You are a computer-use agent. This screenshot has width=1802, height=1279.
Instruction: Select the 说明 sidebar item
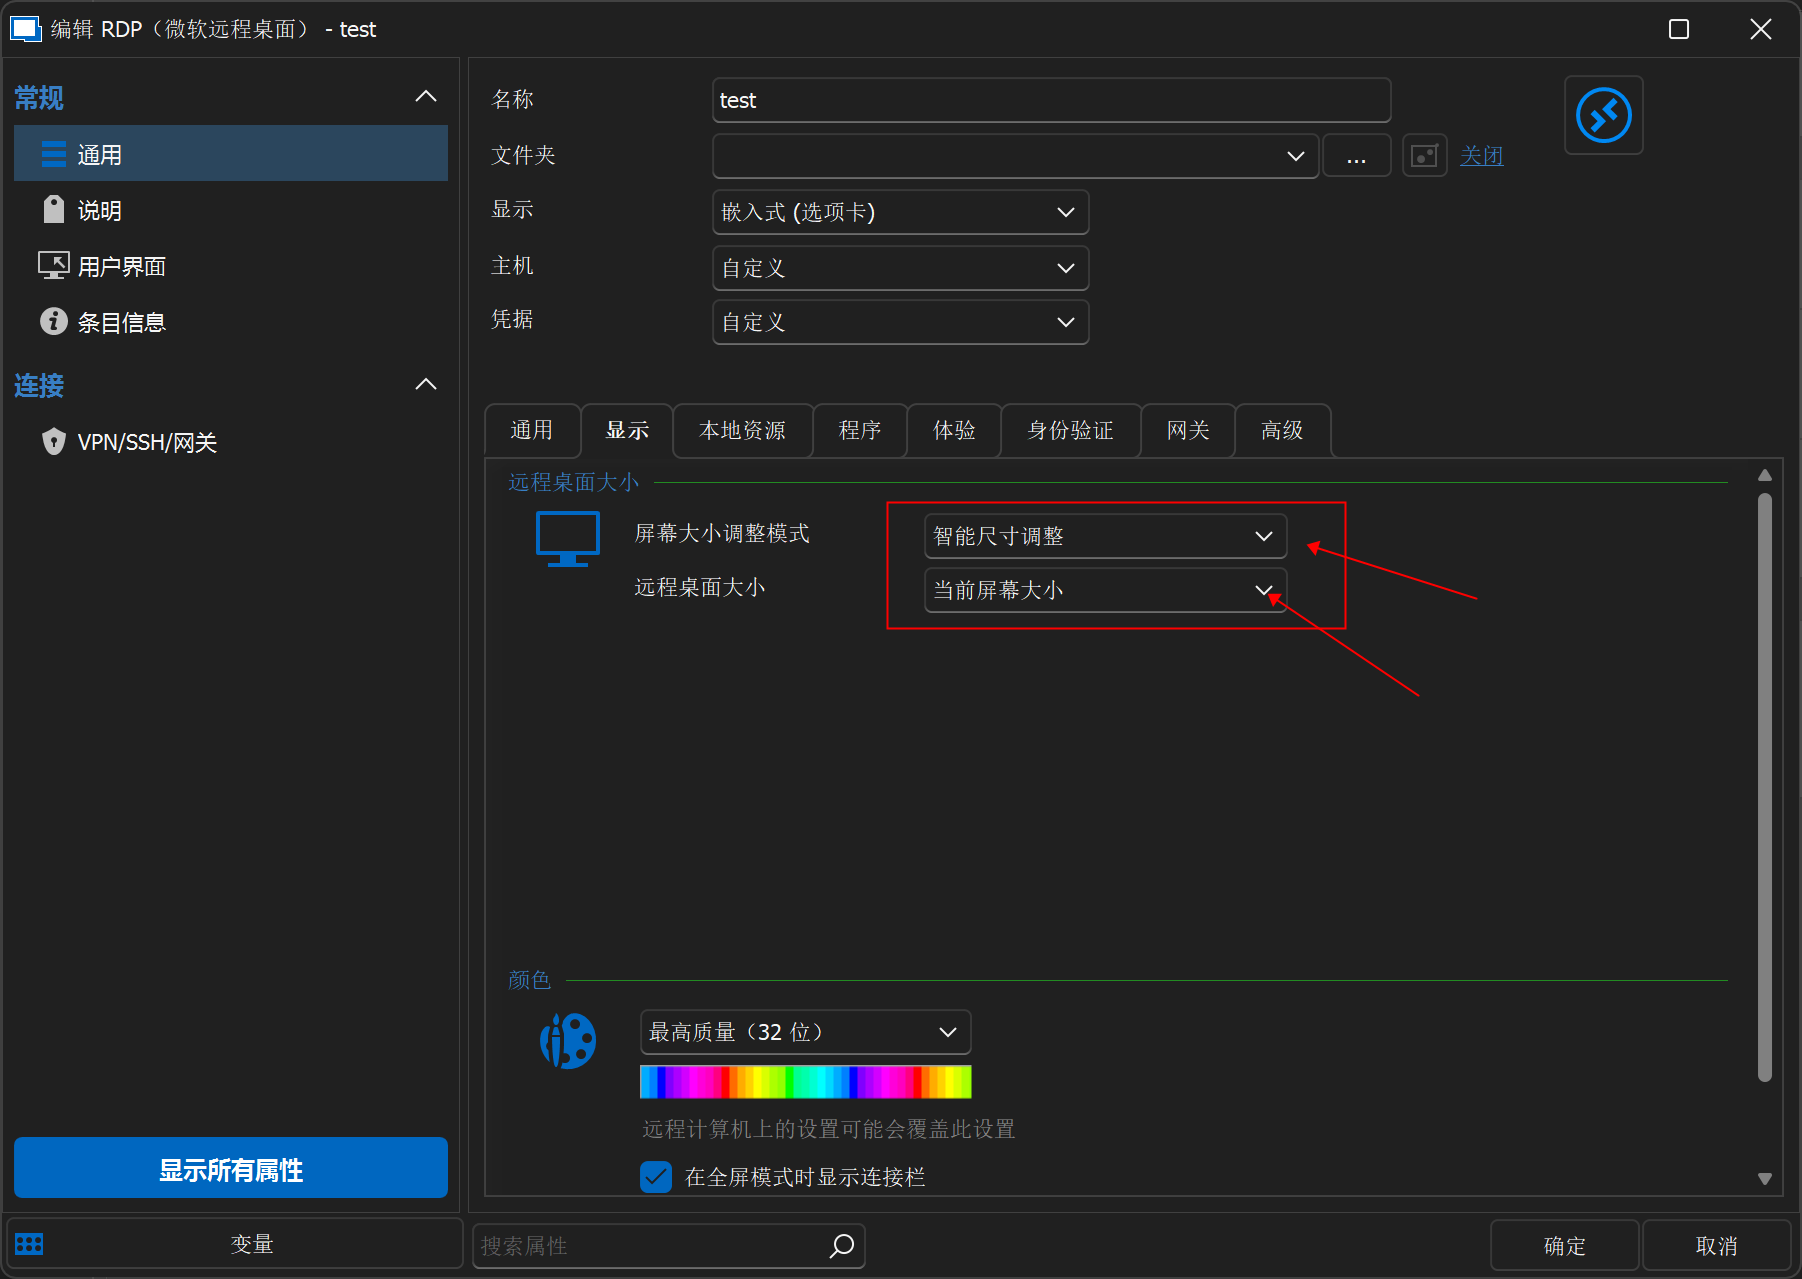point(99,211)
